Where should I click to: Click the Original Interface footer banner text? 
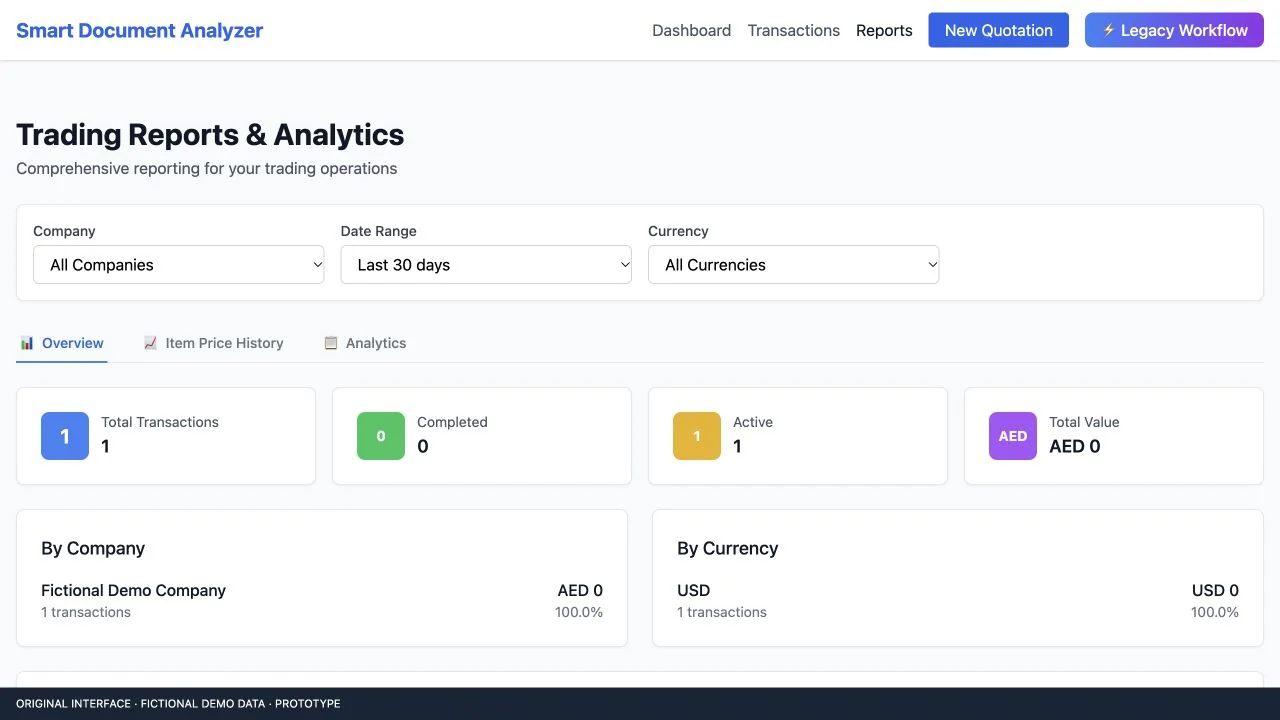click(x=178, y=704)
